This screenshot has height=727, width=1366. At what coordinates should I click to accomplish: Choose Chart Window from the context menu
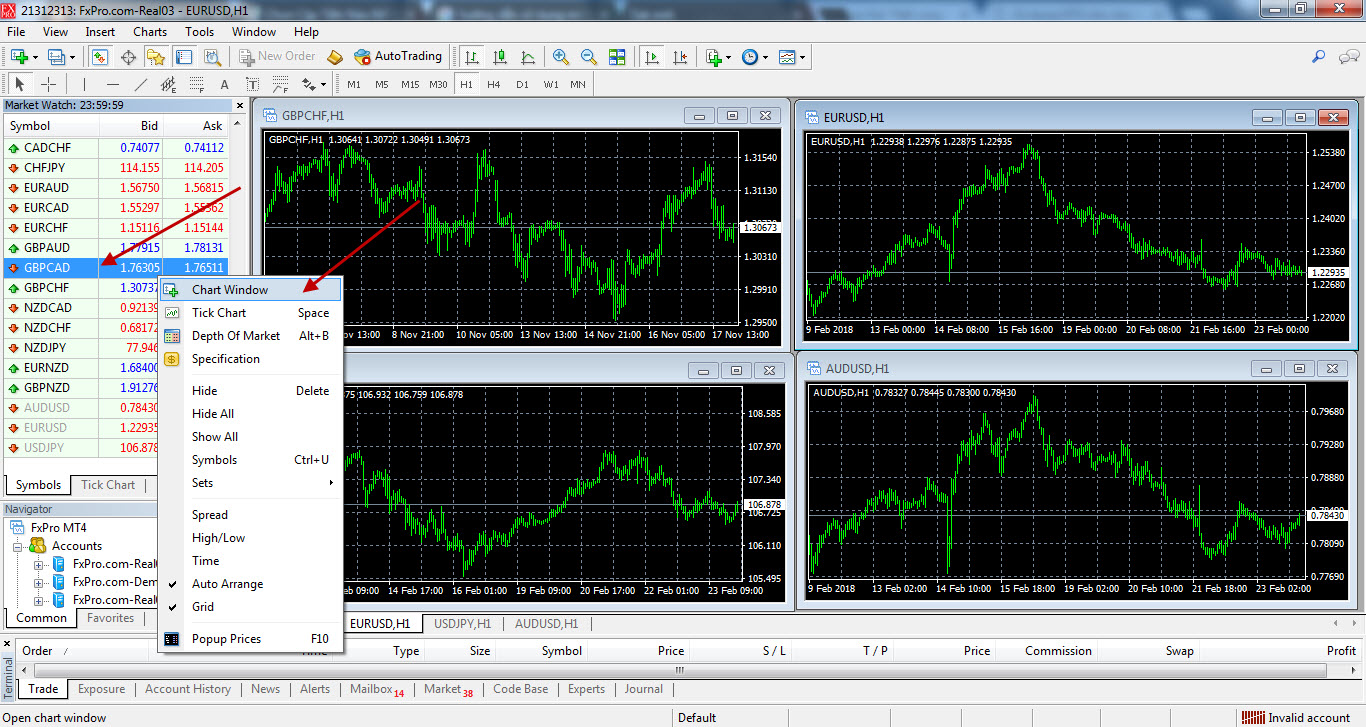[250, 290]
